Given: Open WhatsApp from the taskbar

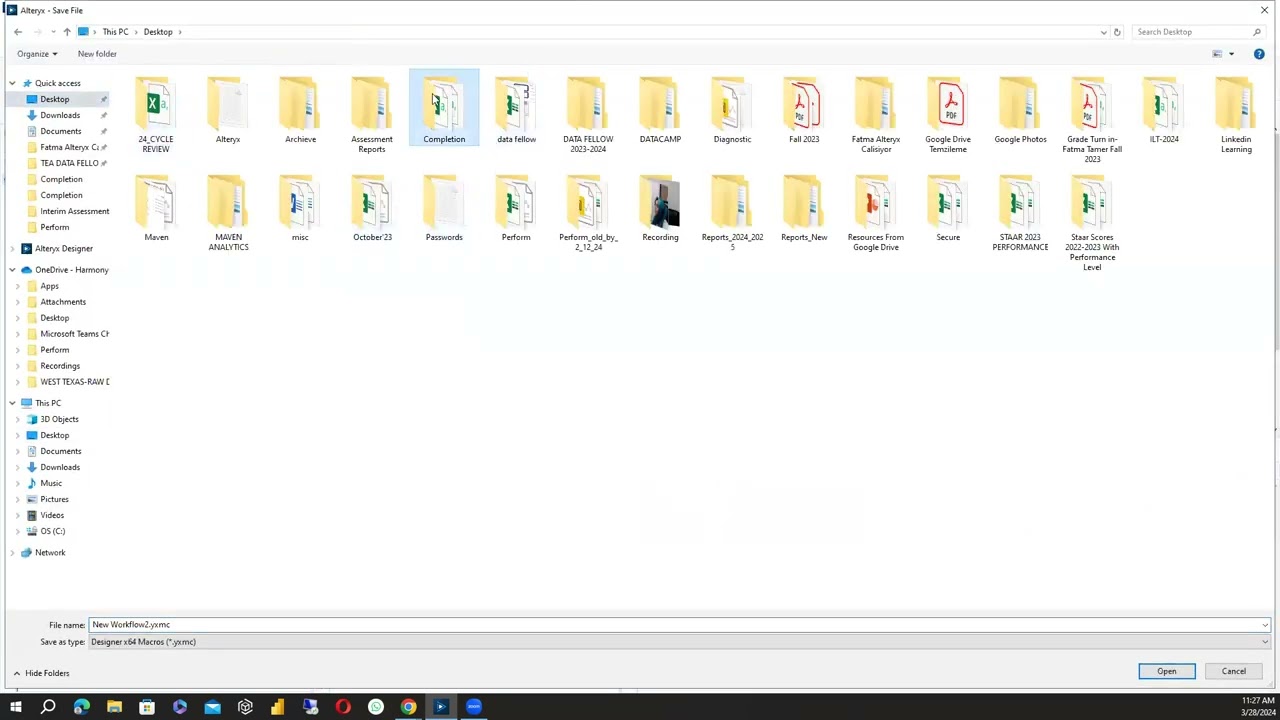Looking at the screenshot, I should (x=375, y=707).
